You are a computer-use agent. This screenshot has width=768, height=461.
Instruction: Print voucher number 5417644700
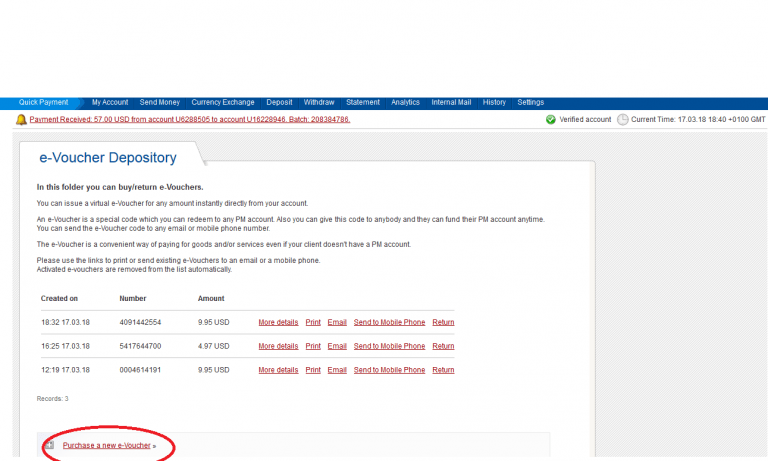pyautogui.click(x=313, y=346)
